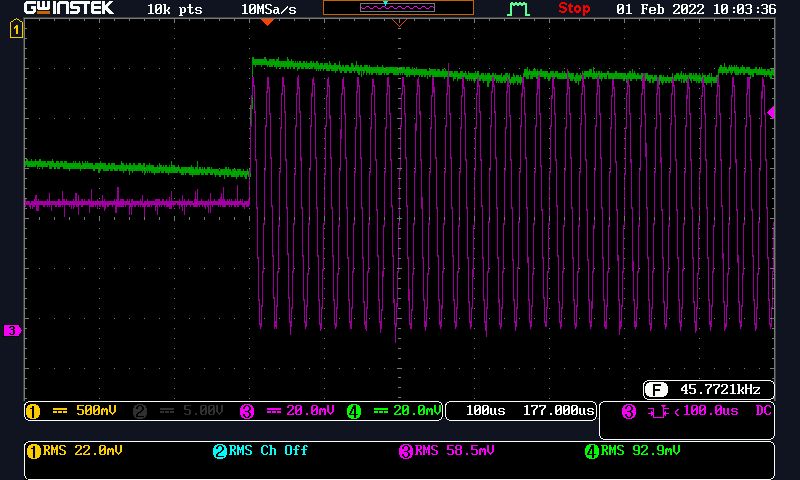This screenshot has height=480, width=800.
Task: Select channel 4 20.0mV scale indicator
Action: tap(394, 411)
